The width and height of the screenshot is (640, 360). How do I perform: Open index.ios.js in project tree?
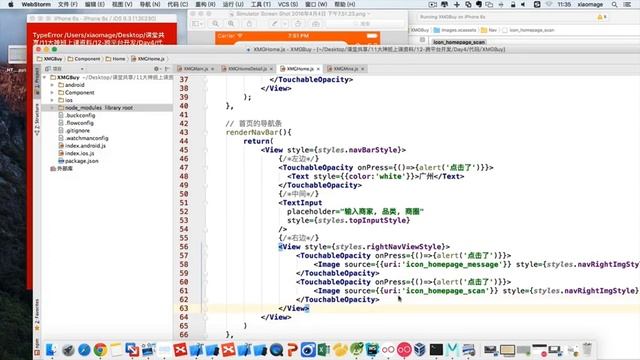click(76, 153)
